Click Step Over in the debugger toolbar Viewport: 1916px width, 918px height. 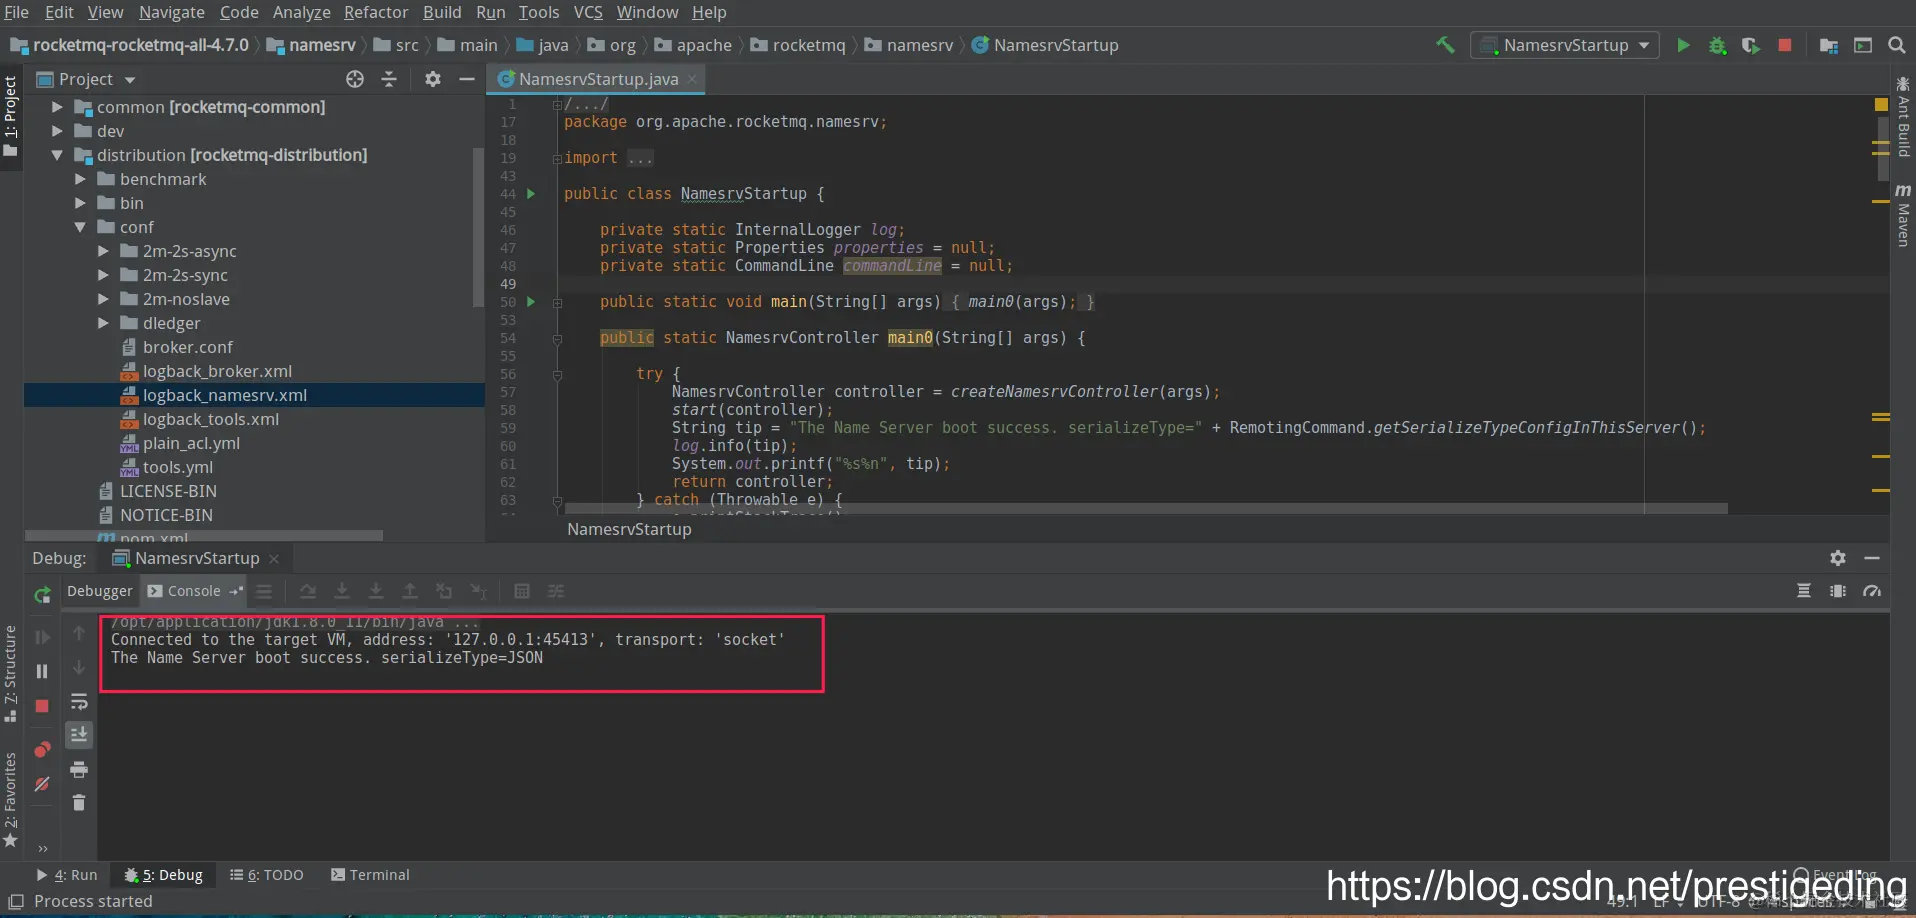[x=308, y=591]
